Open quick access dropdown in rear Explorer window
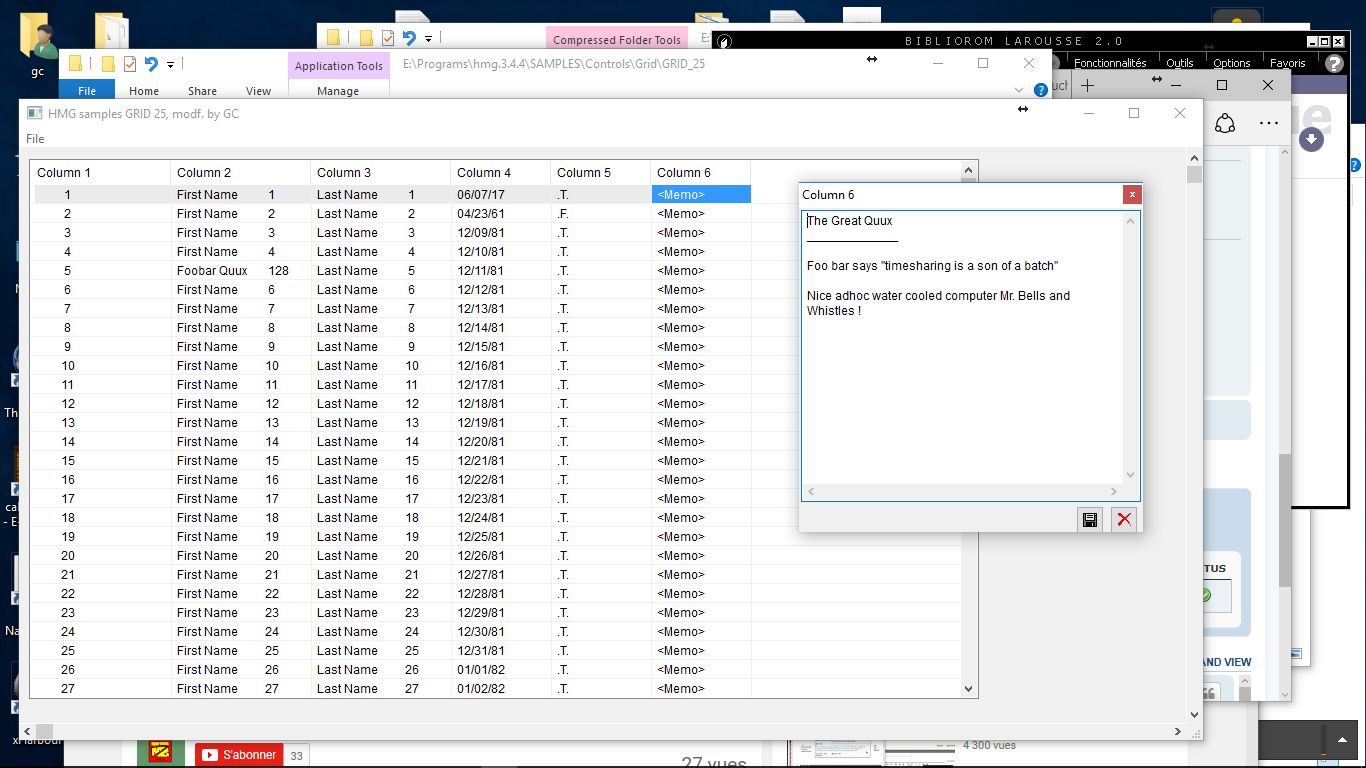This screenshot has width=1366, height=768. click(x=428, y=39)
